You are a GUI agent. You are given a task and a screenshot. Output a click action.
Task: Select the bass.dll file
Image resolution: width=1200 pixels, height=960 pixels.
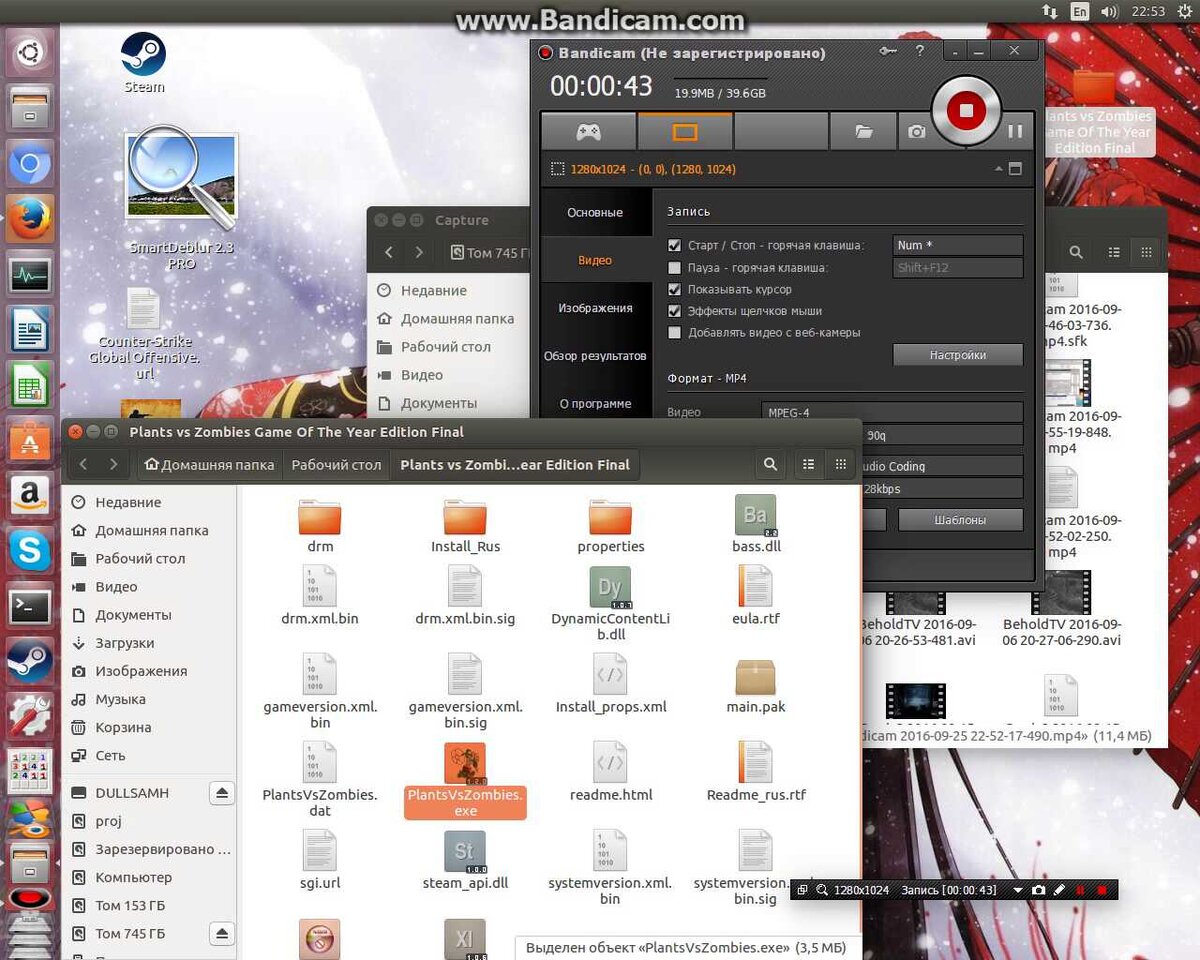[756, 525]
